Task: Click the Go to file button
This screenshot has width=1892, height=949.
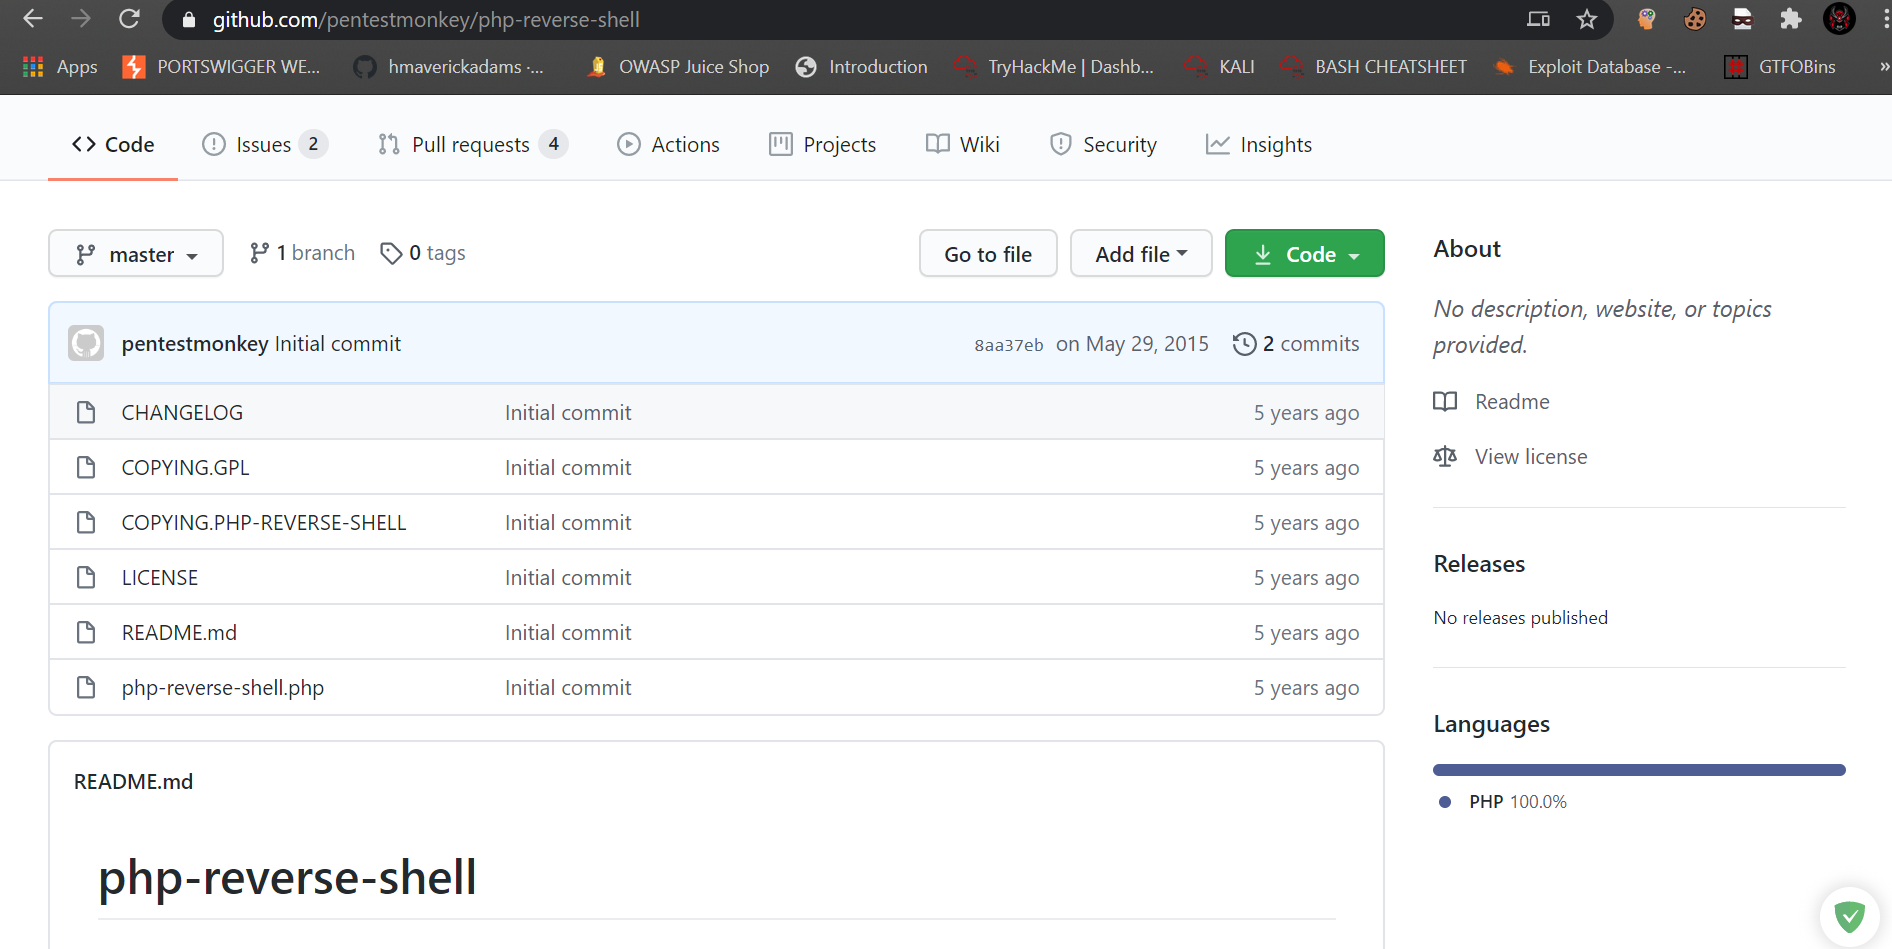Action: pos(988,254)
